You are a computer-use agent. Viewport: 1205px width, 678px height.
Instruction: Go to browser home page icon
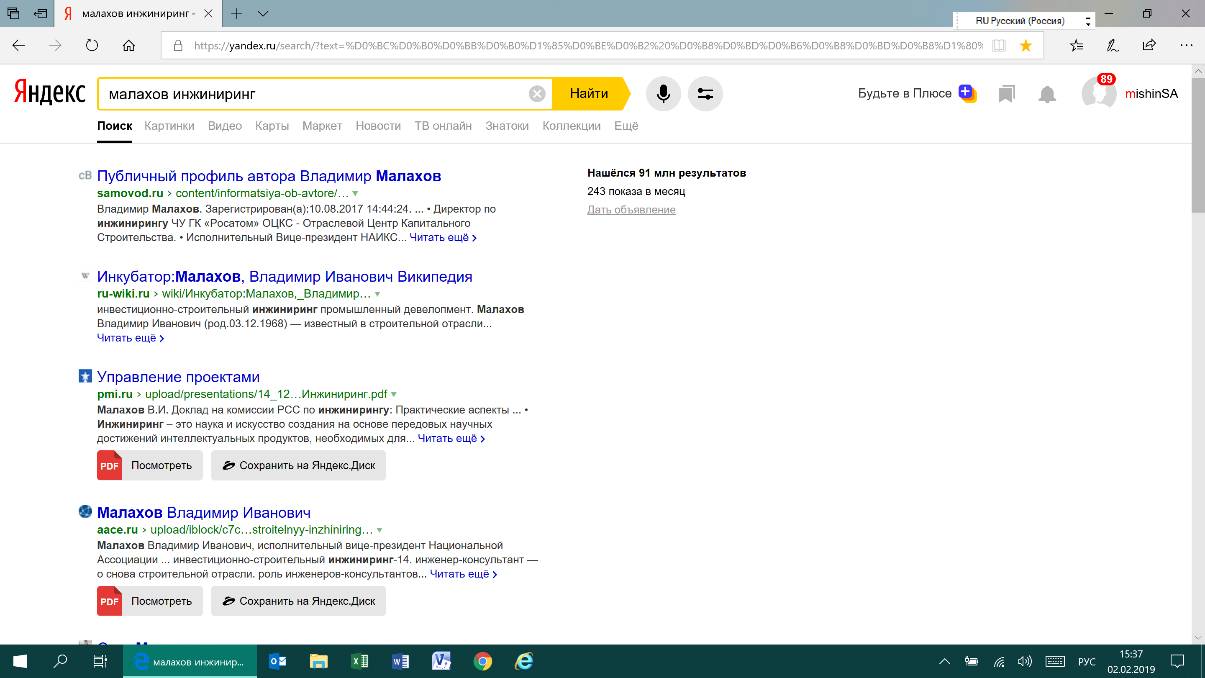point(129,45)
